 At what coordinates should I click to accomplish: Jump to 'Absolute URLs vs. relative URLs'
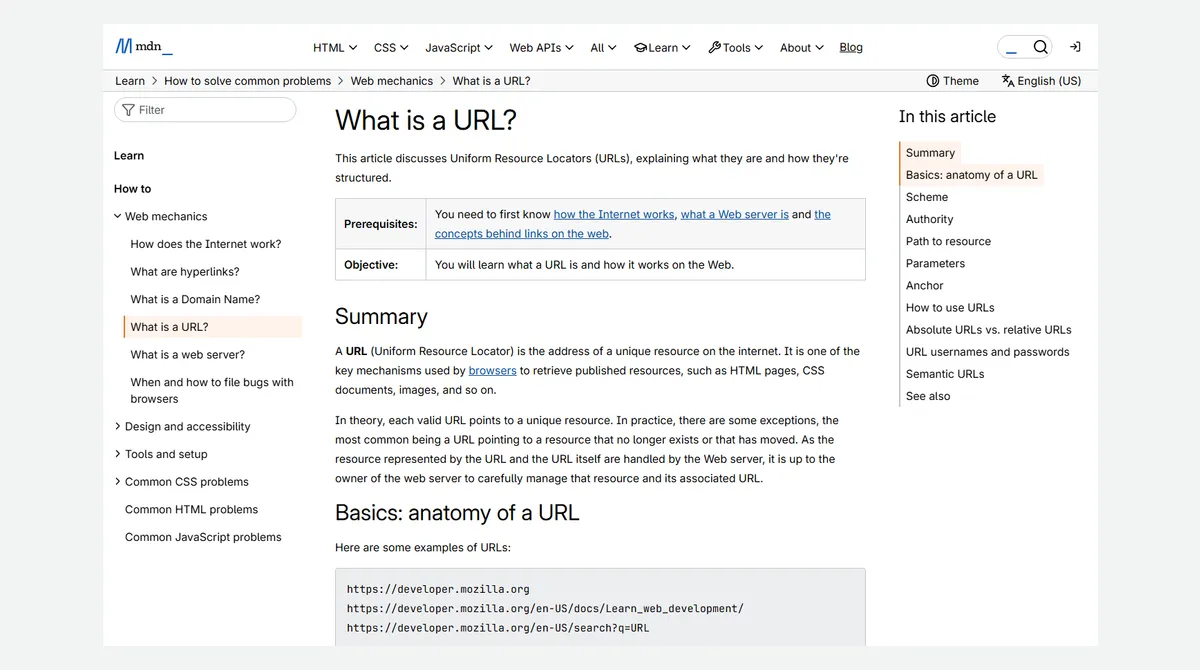tap(989, 330)
